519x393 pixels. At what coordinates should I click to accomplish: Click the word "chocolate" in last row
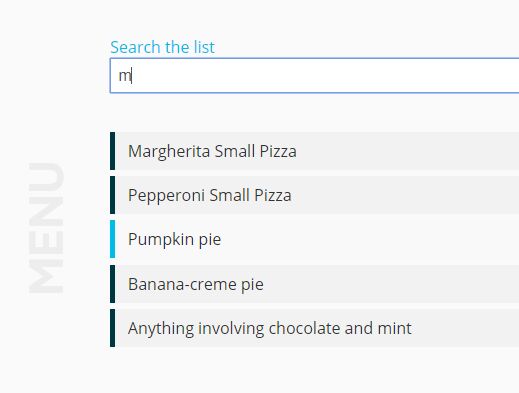click(x=304, y=328)
